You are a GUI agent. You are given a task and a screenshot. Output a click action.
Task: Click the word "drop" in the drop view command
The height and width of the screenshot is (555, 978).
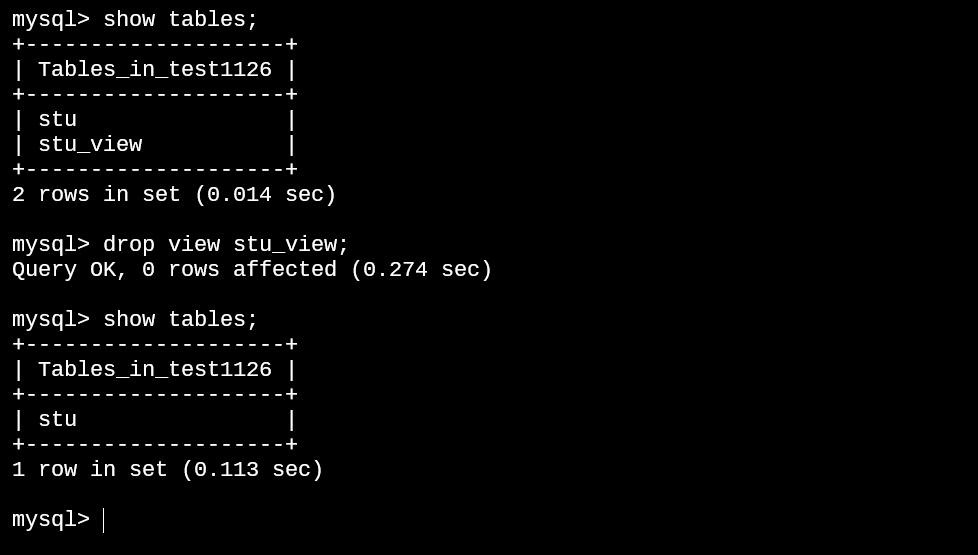(x=128, y=245)
